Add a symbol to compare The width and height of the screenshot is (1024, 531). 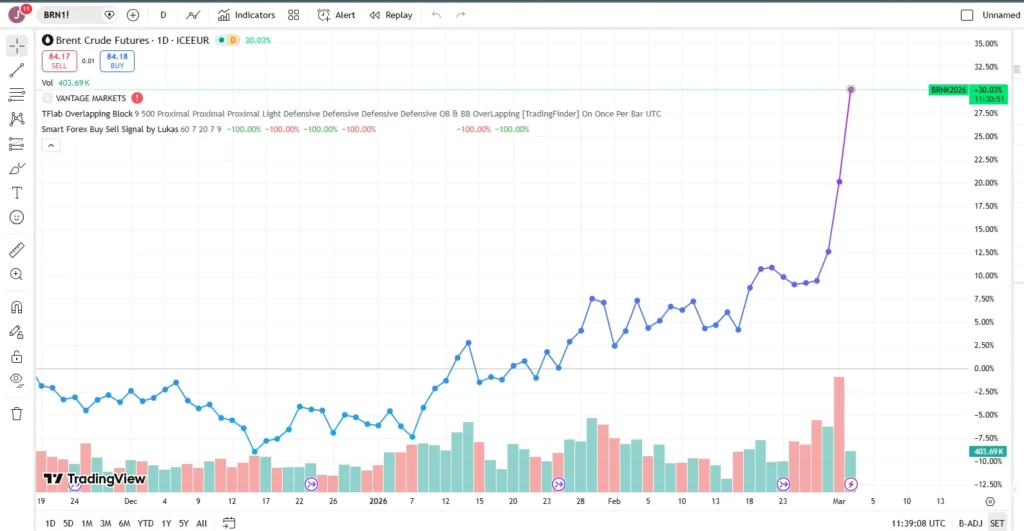coord(133,14)
